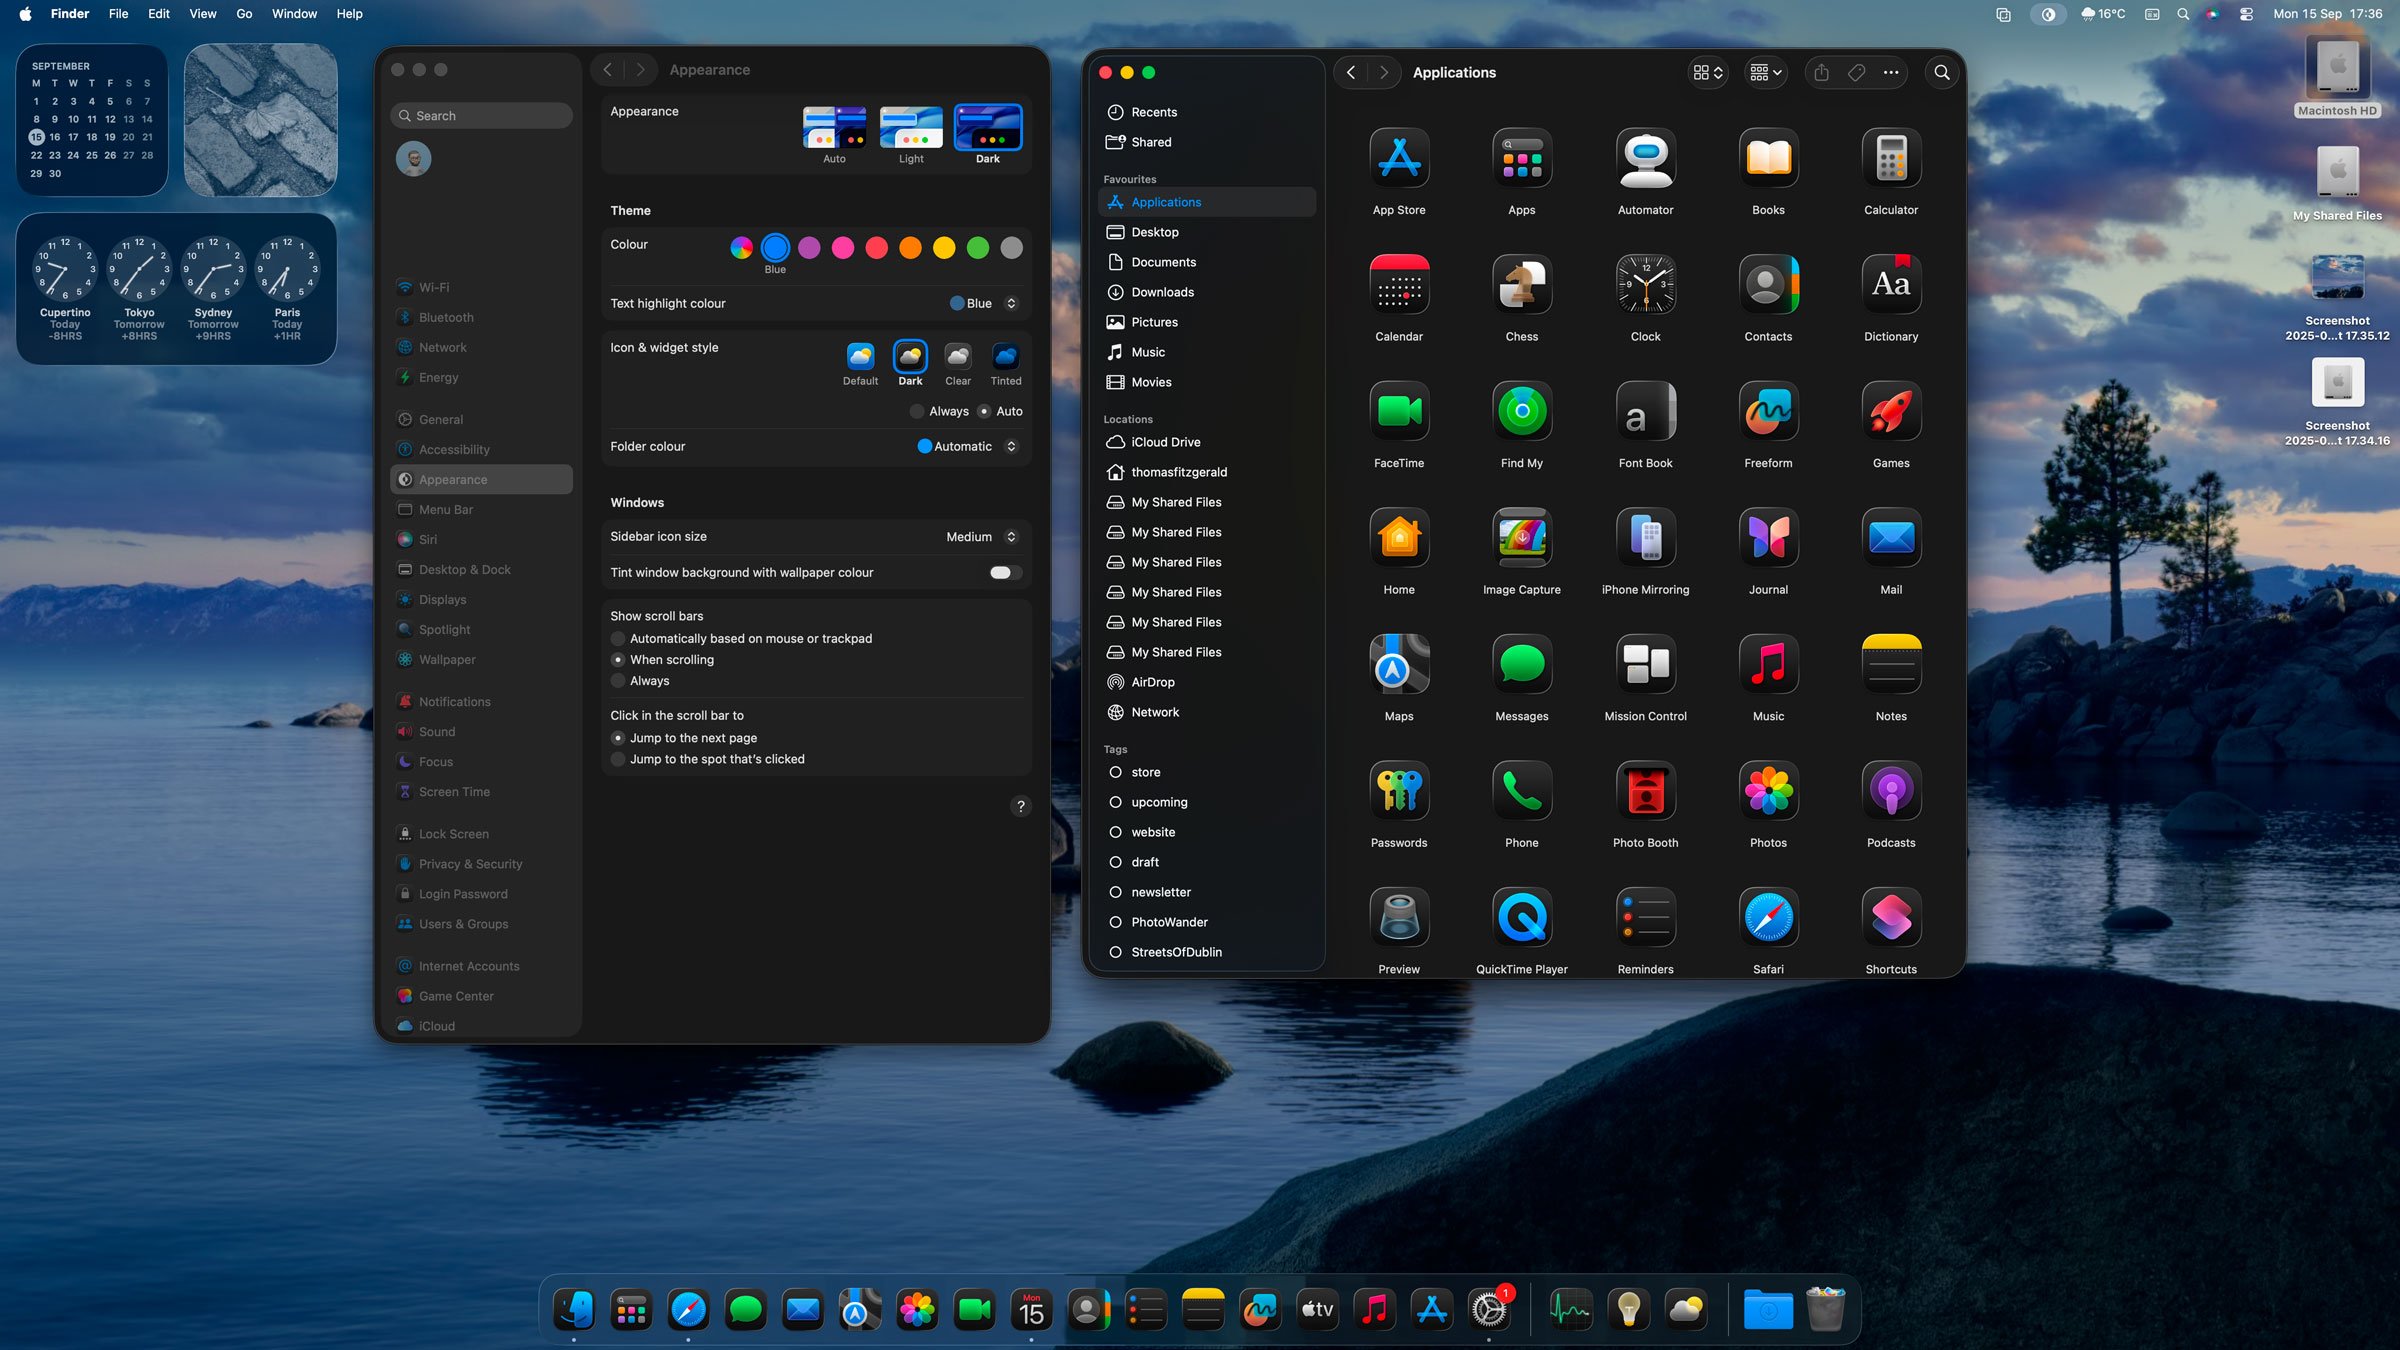Image resolution: width=2400 pixels, height=1350 pixels.
Task: Open the Photo Booth application
Action: pyautogui.click(x=1645, y=792)
